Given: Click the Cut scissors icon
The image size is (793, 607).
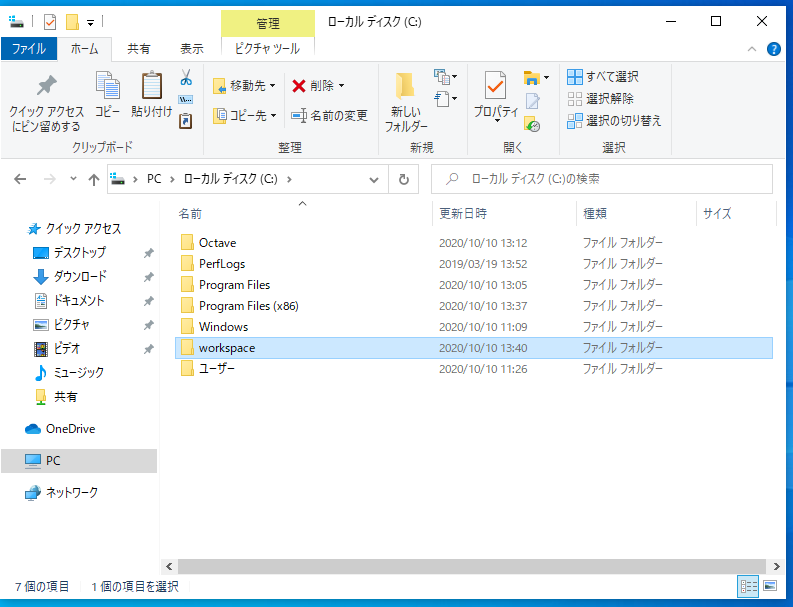Looking at the screenshot, I should [x=186, y=77].
